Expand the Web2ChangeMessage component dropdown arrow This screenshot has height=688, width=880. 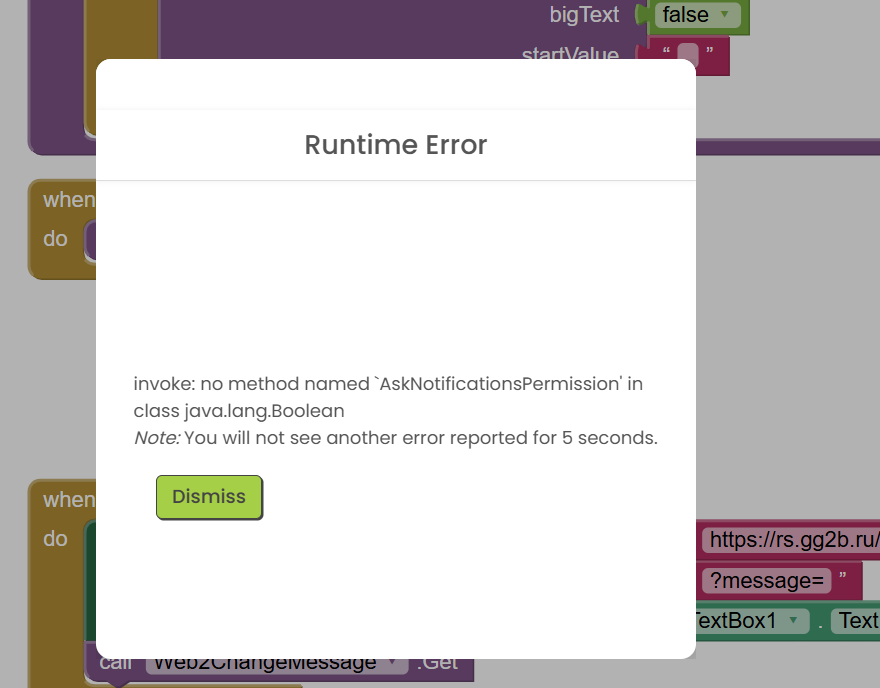coord(393,662)
